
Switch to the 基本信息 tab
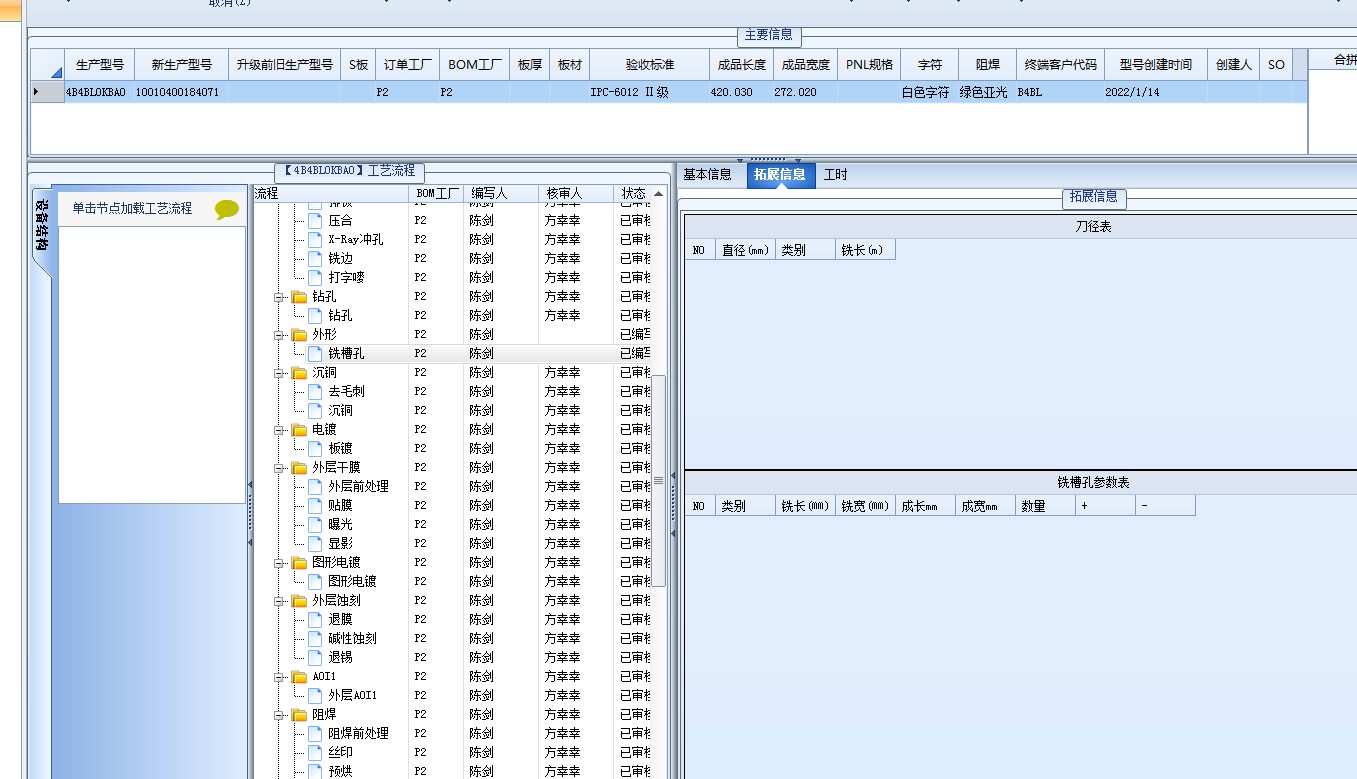707,175
